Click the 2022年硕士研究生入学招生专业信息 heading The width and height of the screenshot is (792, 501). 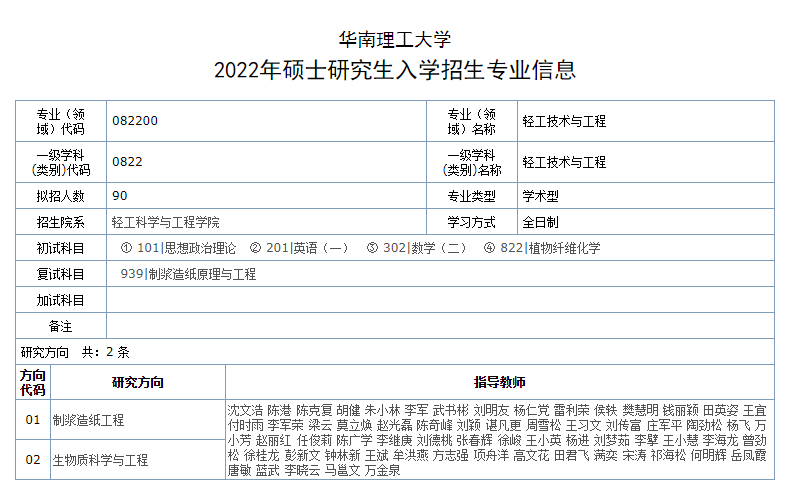tap(395, 71)
